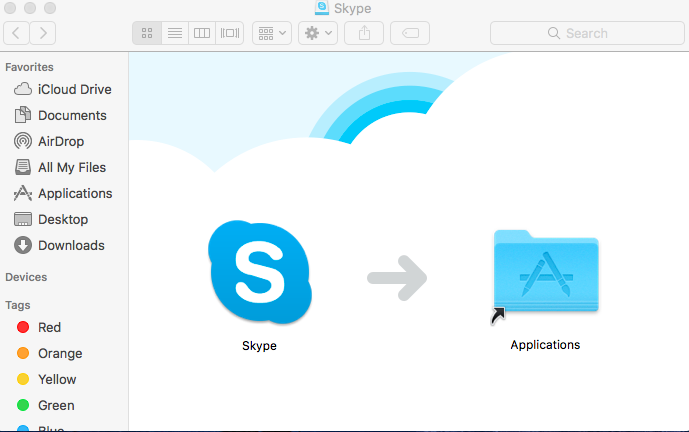Click the Share toolbar button
Viewport: 689px width, 432px height.
click(x=364, y=33)
